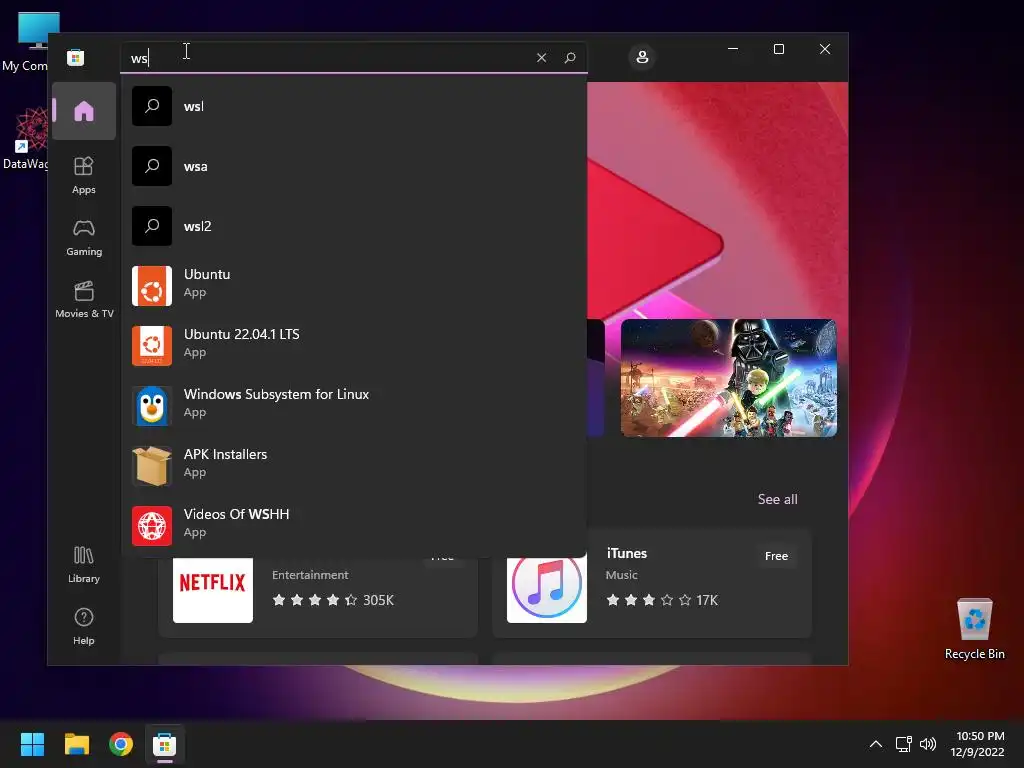
Task: Click the APK Installers box icon
Action: coord(152,466)
